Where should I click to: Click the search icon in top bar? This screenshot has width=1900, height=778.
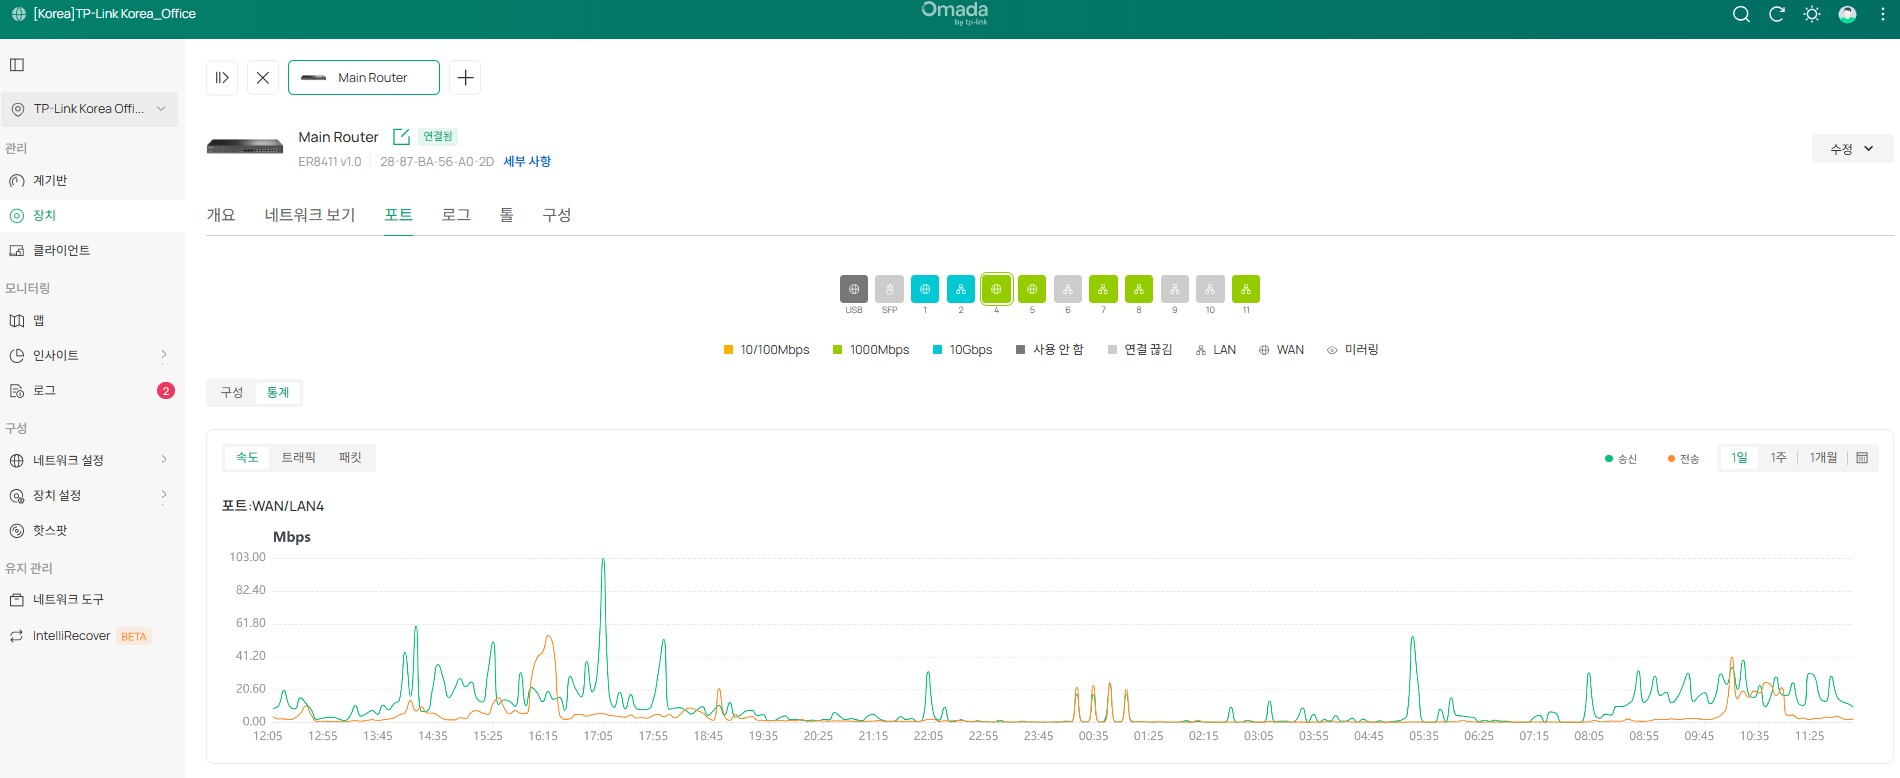click(x=1741, y=14)
